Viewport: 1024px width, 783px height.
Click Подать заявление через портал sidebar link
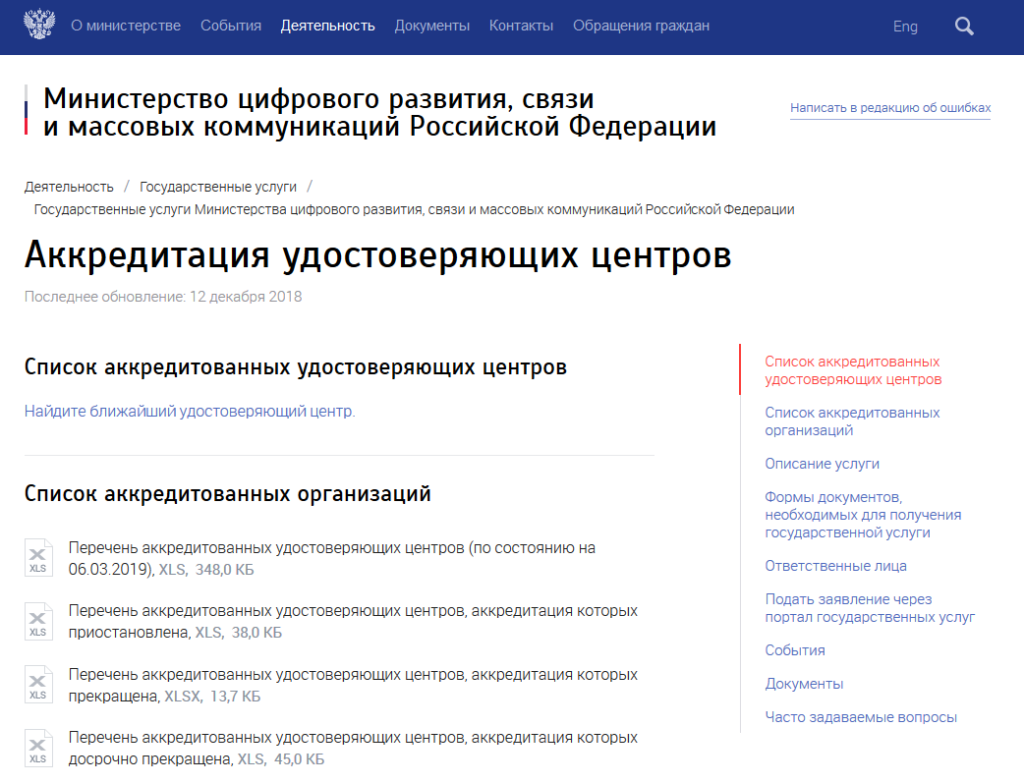869,608
